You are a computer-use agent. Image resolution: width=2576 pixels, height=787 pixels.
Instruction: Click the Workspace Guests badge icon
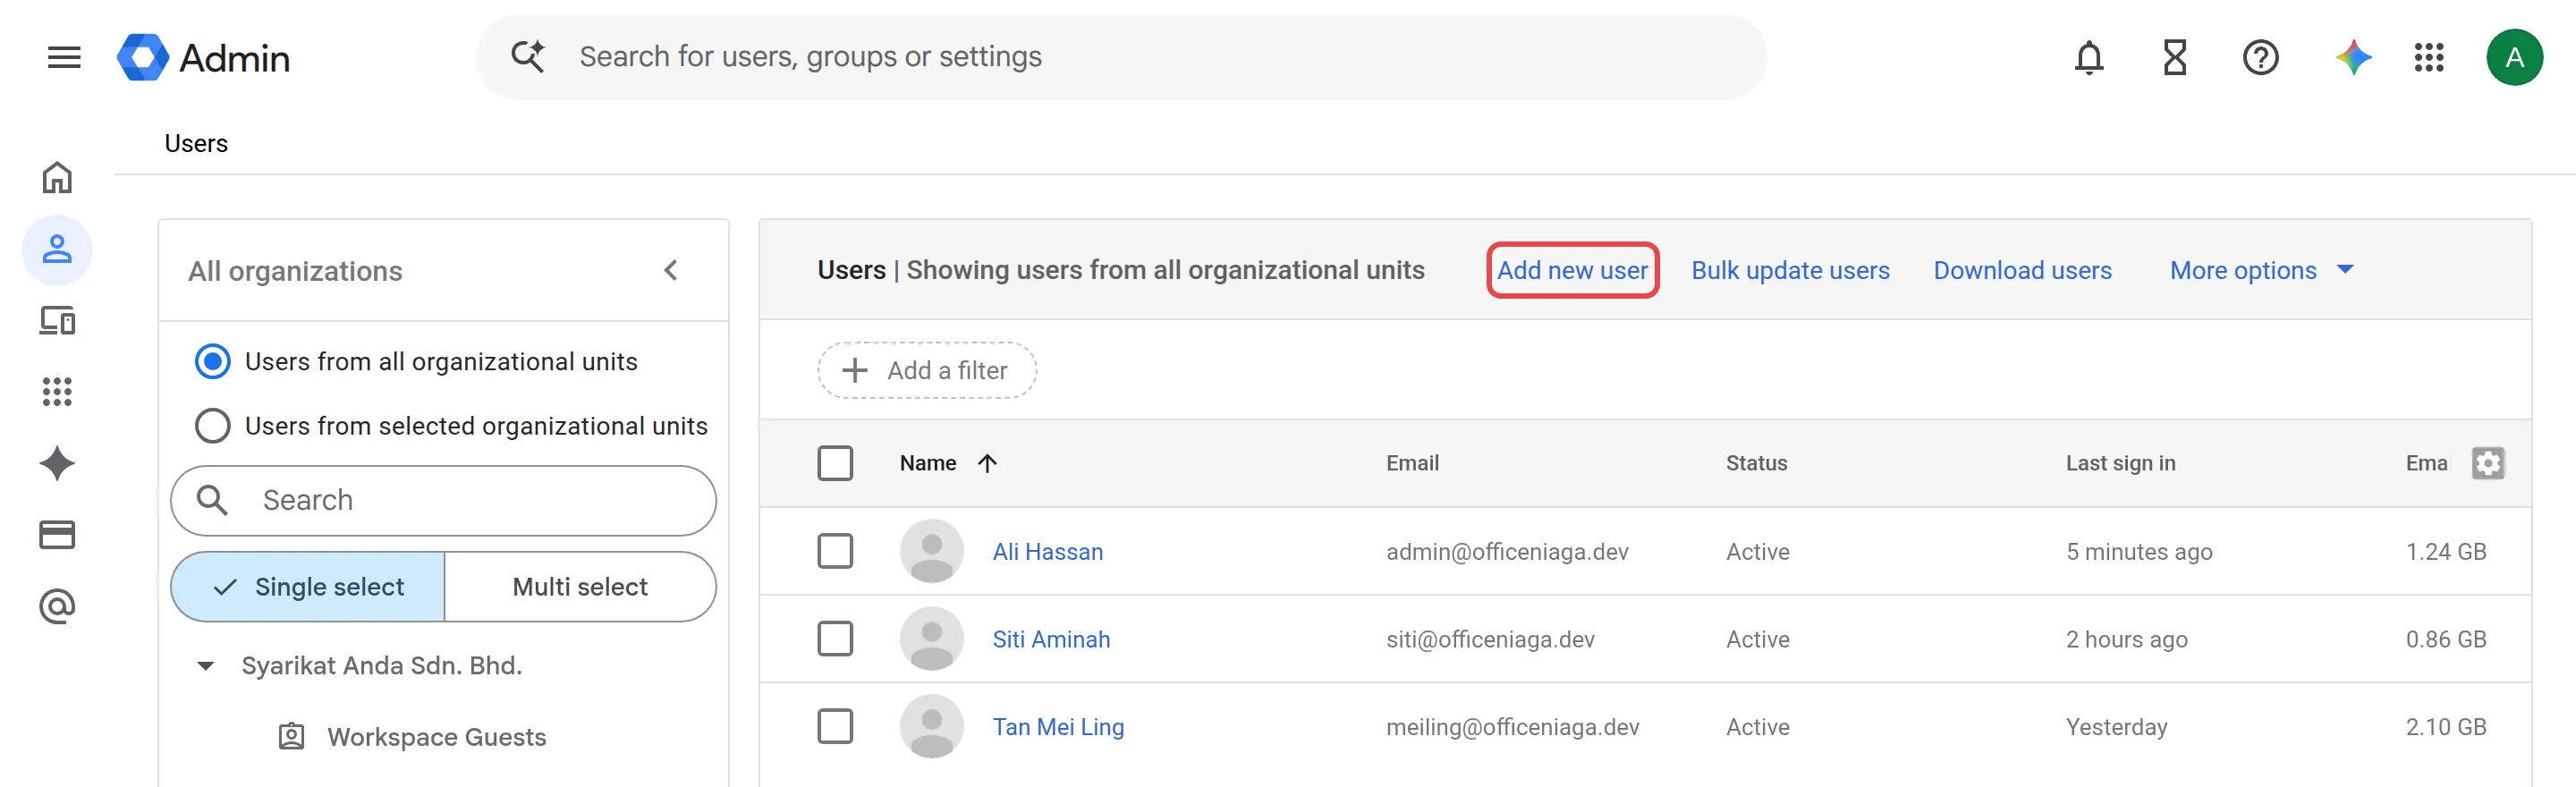[x=291, y=737]
